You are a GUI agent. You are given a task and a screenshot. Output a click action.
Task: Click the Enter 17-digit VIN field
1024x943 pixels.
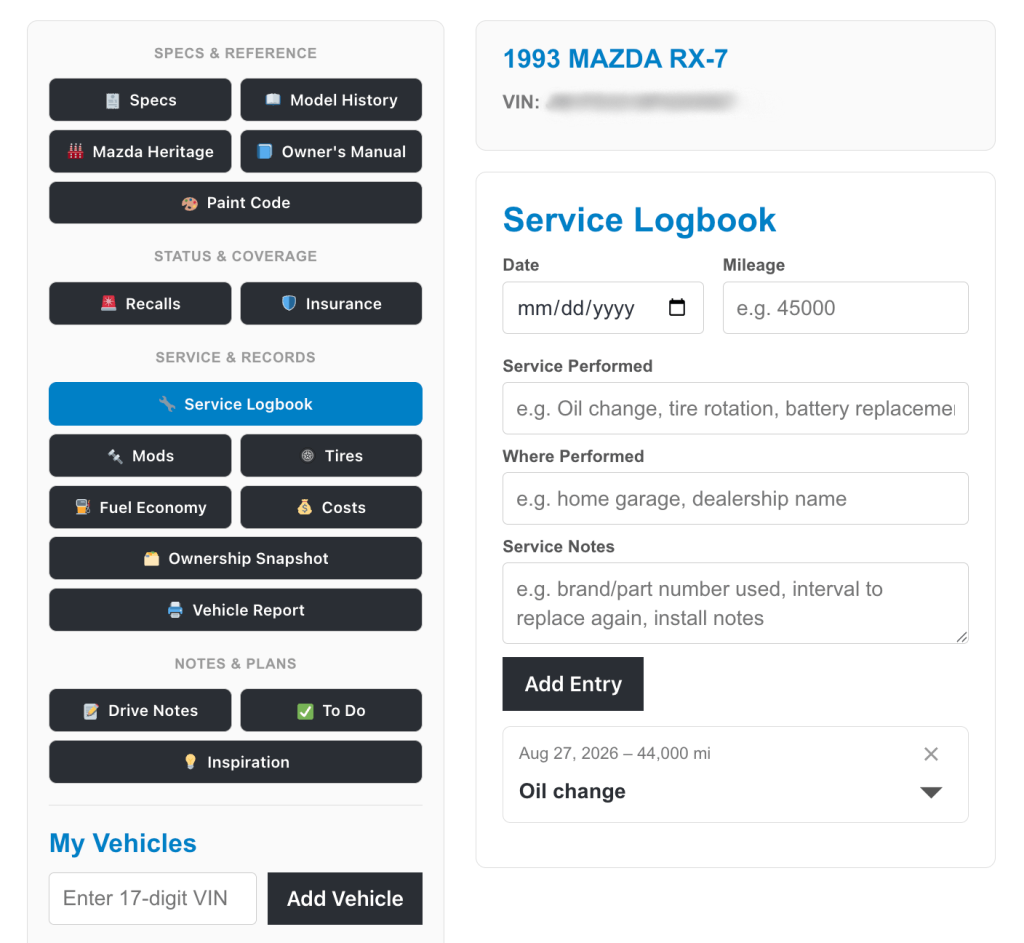pos(153,899)
